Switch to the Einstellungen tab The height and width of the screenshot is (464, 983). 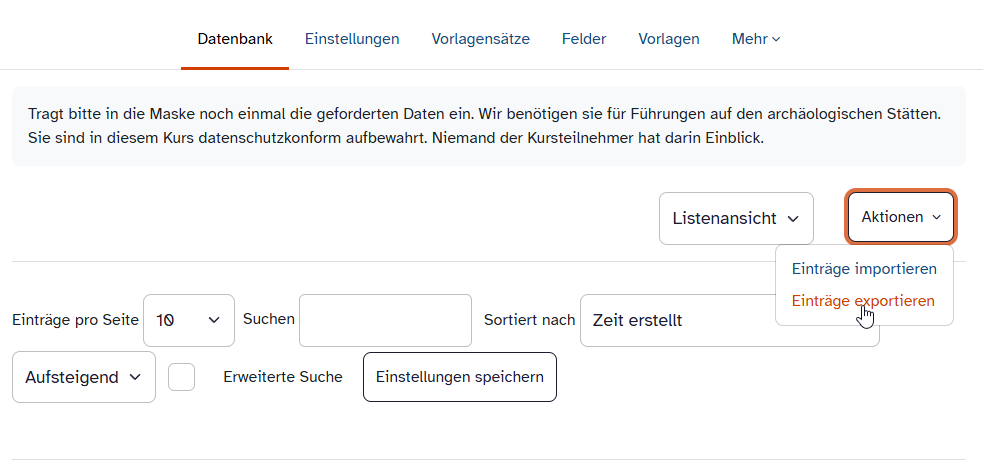click(x=352, y=39)
